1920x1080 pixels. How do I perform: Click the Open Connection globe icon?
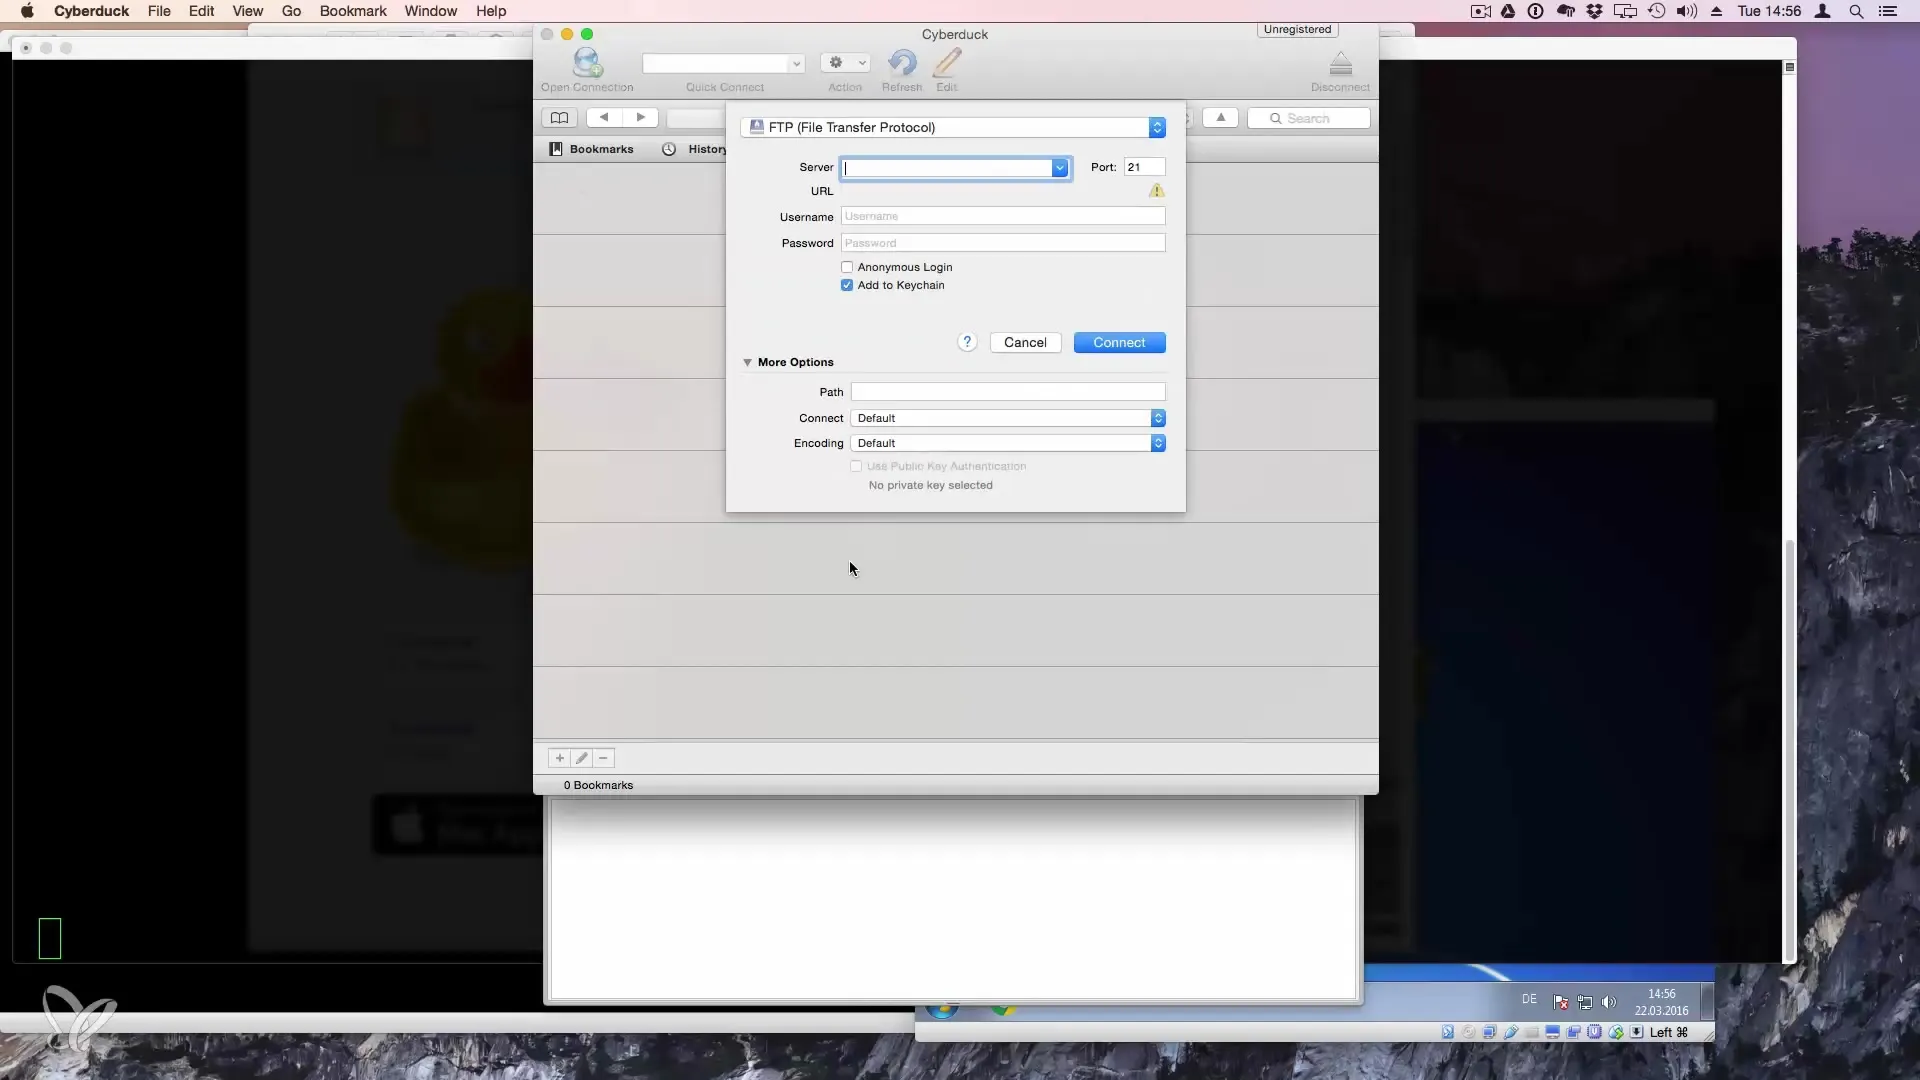coord(587,63)
